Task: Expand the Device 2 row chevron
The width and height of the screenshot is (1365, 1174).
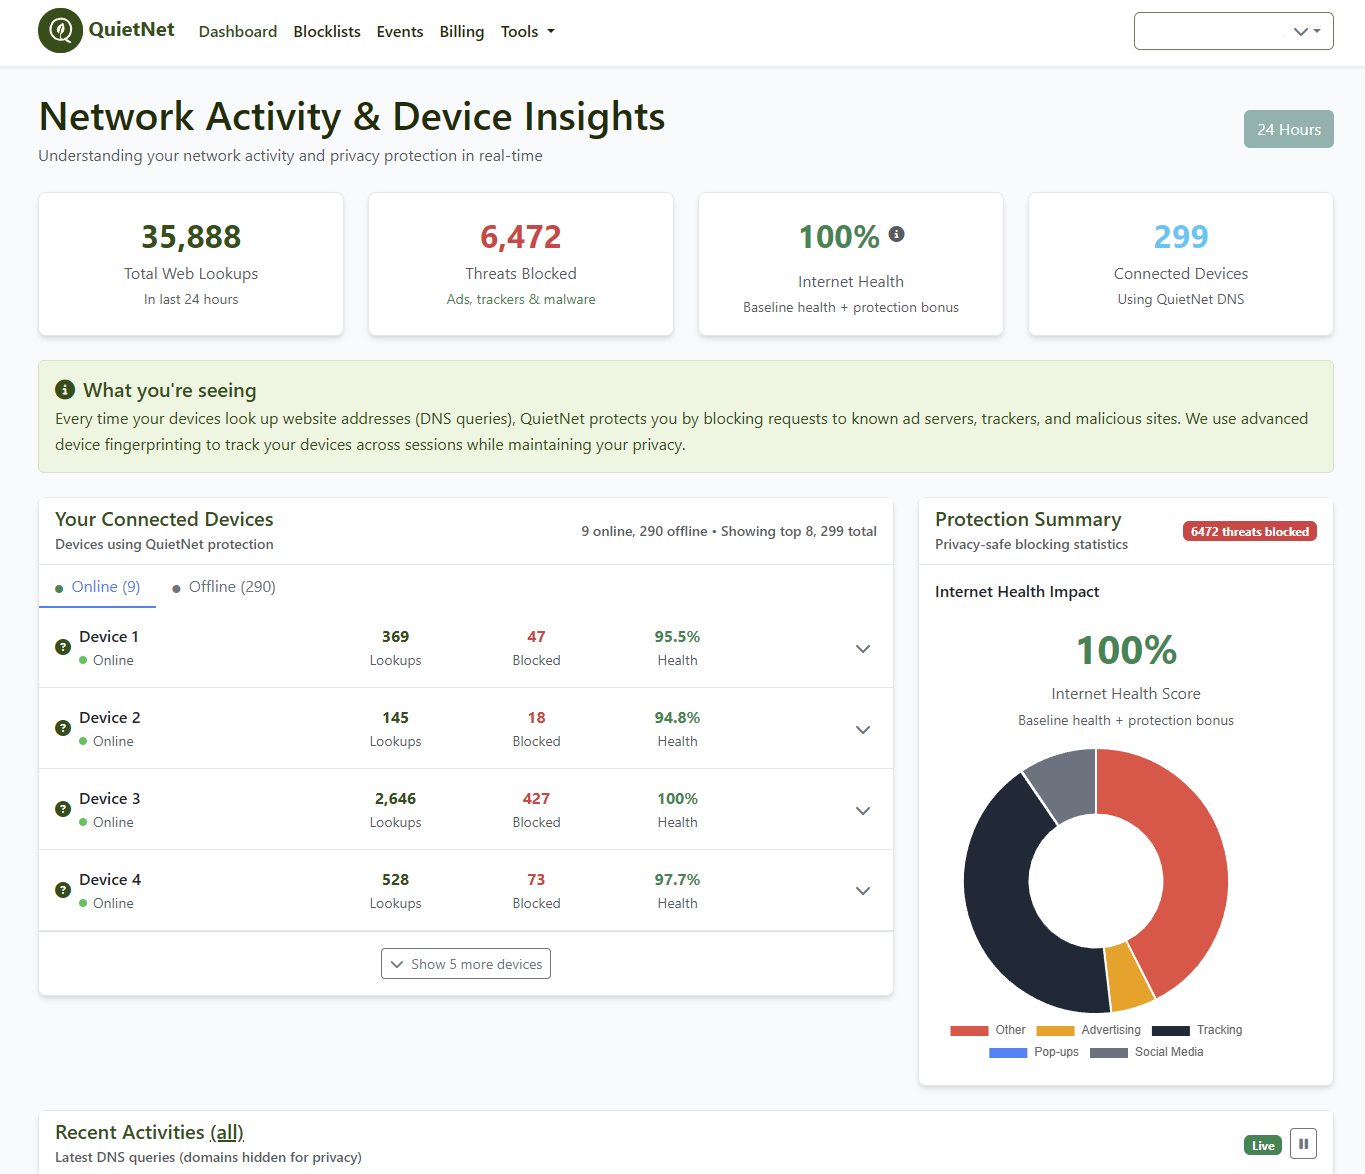Action: [x=863, y=729]
